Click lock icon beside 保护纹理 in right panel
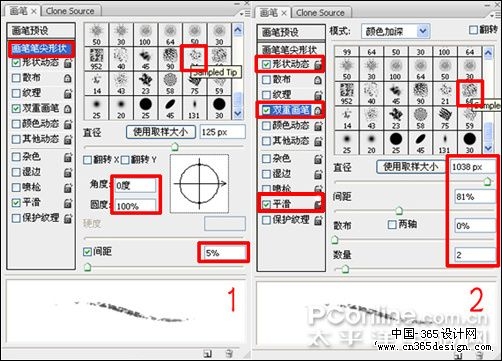502x361 pixels. tap(318, 220)
